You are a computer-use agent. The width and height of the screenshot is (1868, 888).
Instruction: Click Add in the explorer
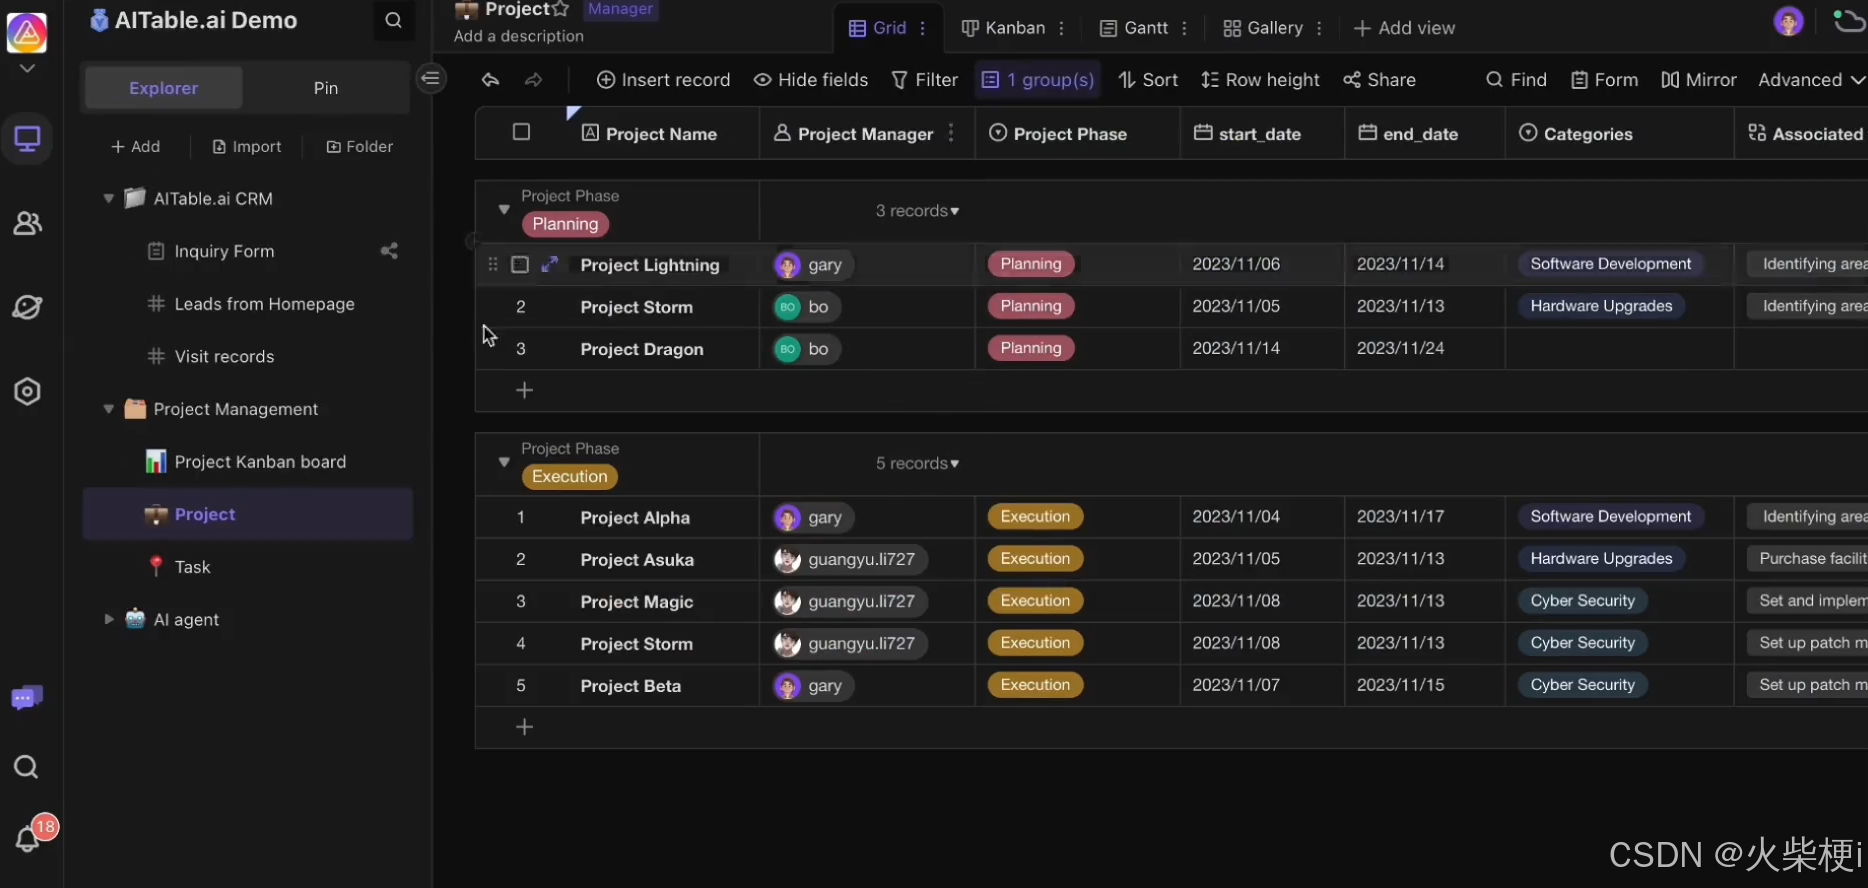(x=135, y=146)
